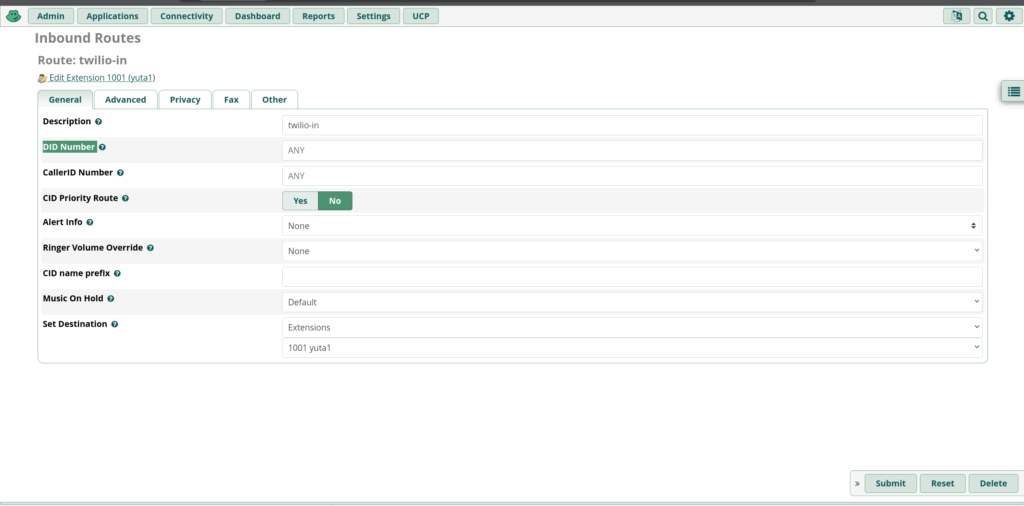Switch to the Advanced tab

(125, 100)
